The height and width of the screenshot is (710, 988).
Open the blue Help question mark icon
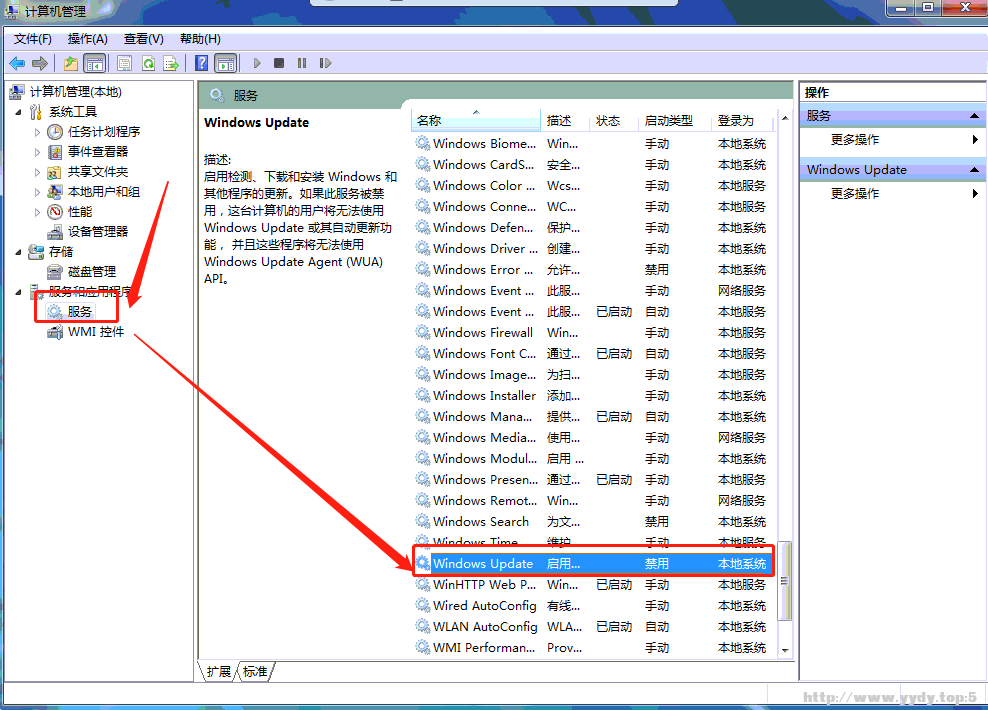pos(201,63)
